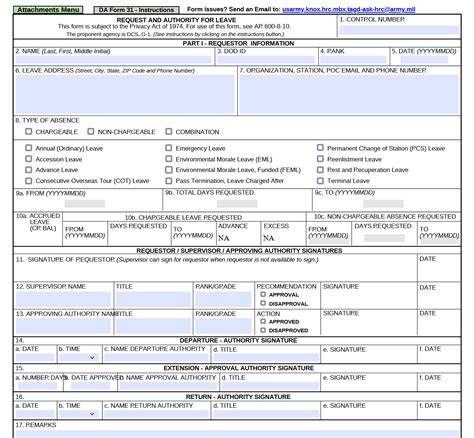Select Advance Leave checkbox

click(x=29, y=170)
